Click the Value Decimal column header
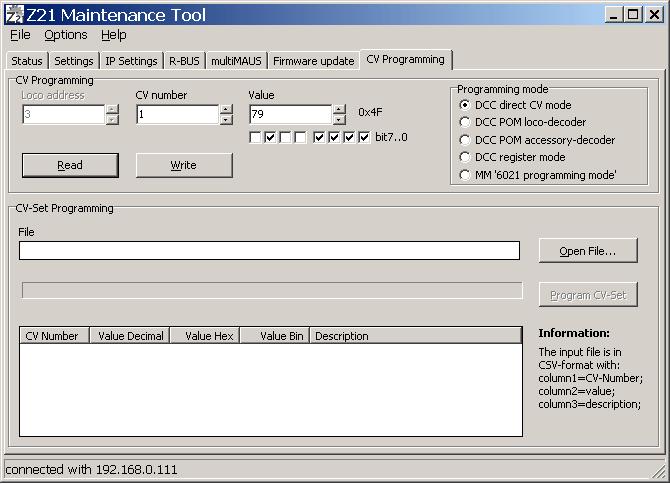The image size is (670, 484). (130, 336)
